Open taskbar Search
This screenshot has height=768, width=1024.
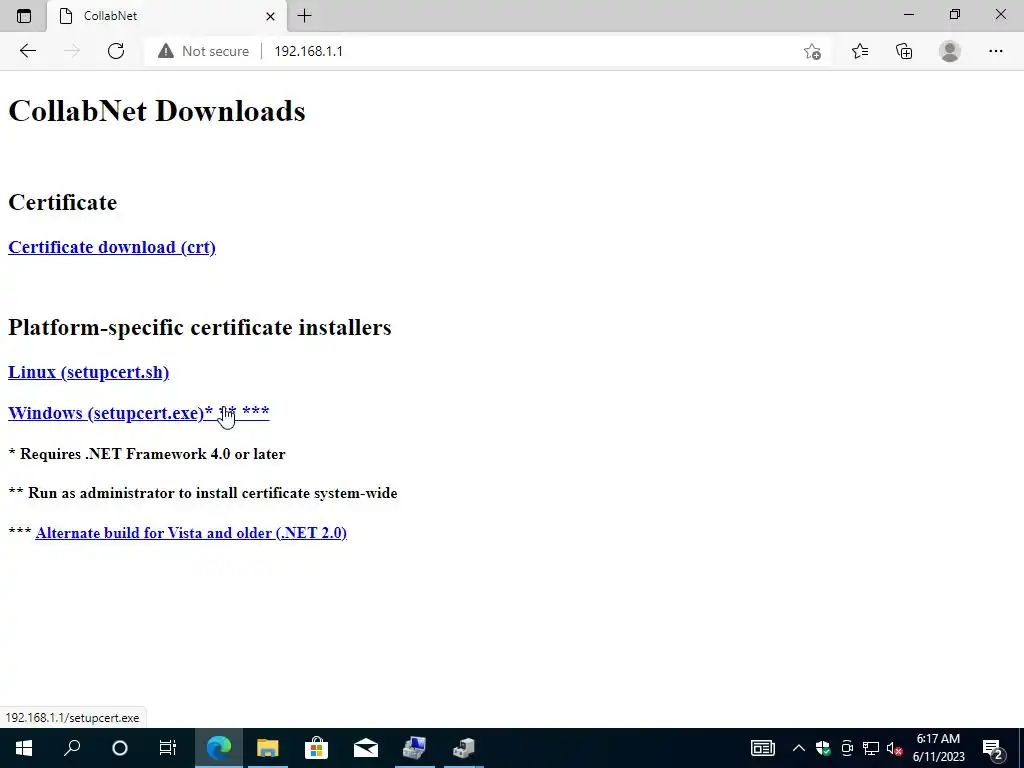coord(72,748)
